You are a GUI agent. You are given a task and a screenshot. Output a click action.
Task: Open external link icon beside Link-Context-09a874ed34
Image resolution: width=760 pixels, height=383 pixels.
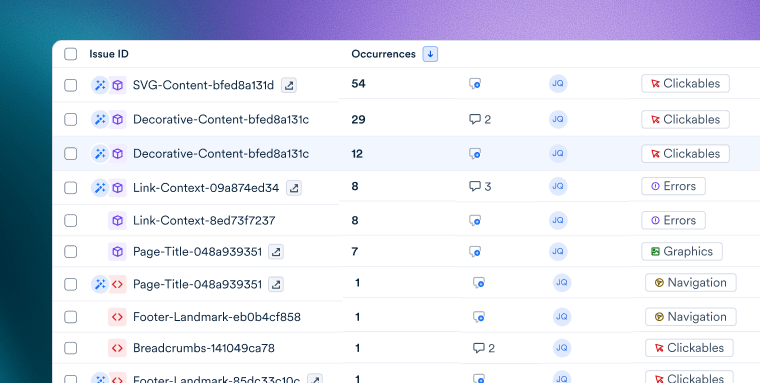pos(294,188)
